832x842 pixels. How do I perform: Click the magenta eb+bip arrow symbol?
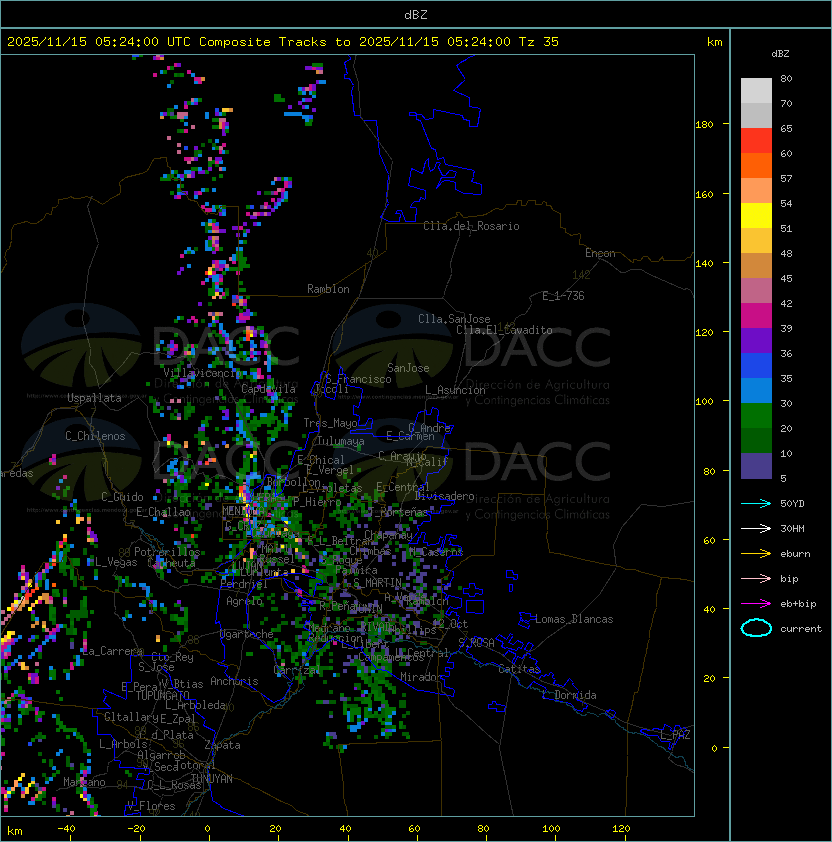(756, 604)
